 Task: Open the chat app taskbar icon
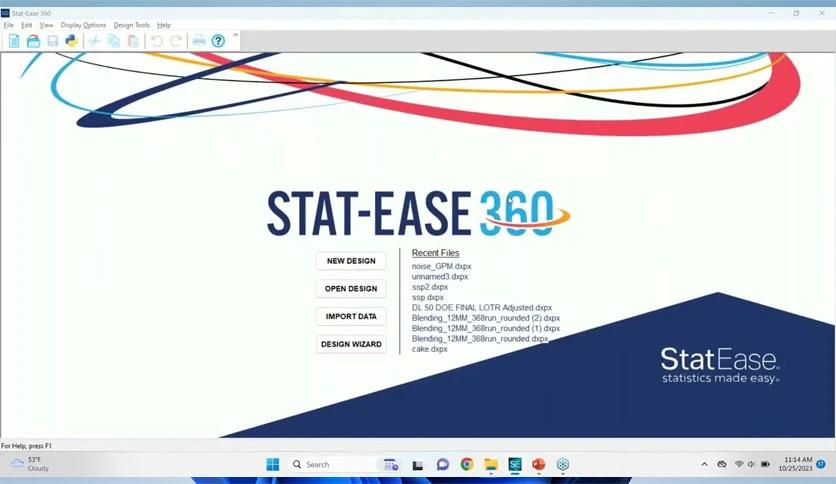tap(443, 464)
